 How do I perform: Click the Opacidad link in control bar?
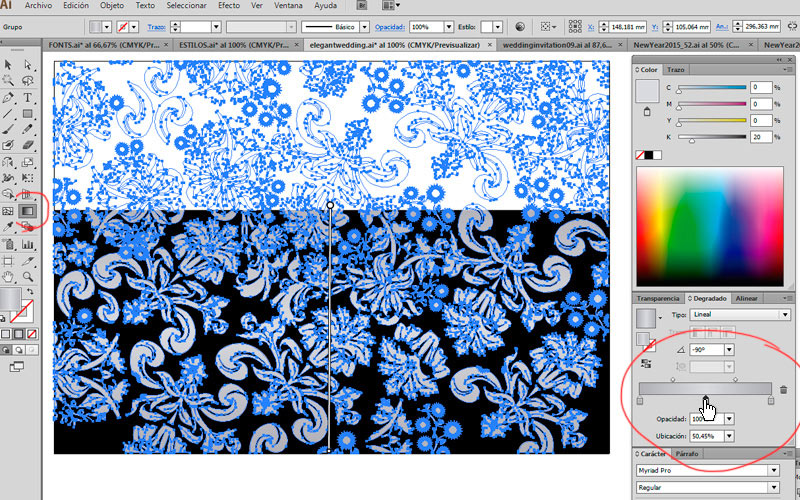tap(390, 27)
